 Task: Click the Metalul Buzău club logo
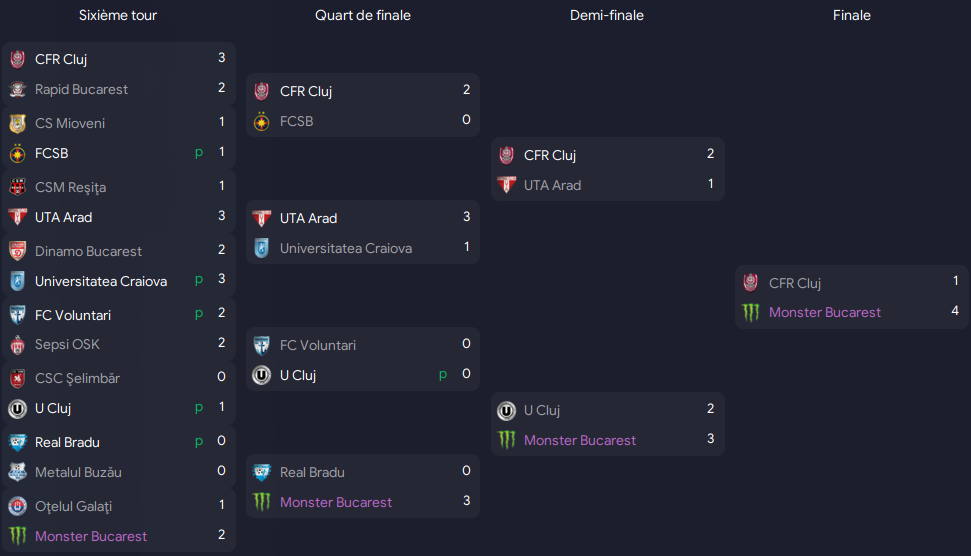pyautogui.click(x=17, y=472)
